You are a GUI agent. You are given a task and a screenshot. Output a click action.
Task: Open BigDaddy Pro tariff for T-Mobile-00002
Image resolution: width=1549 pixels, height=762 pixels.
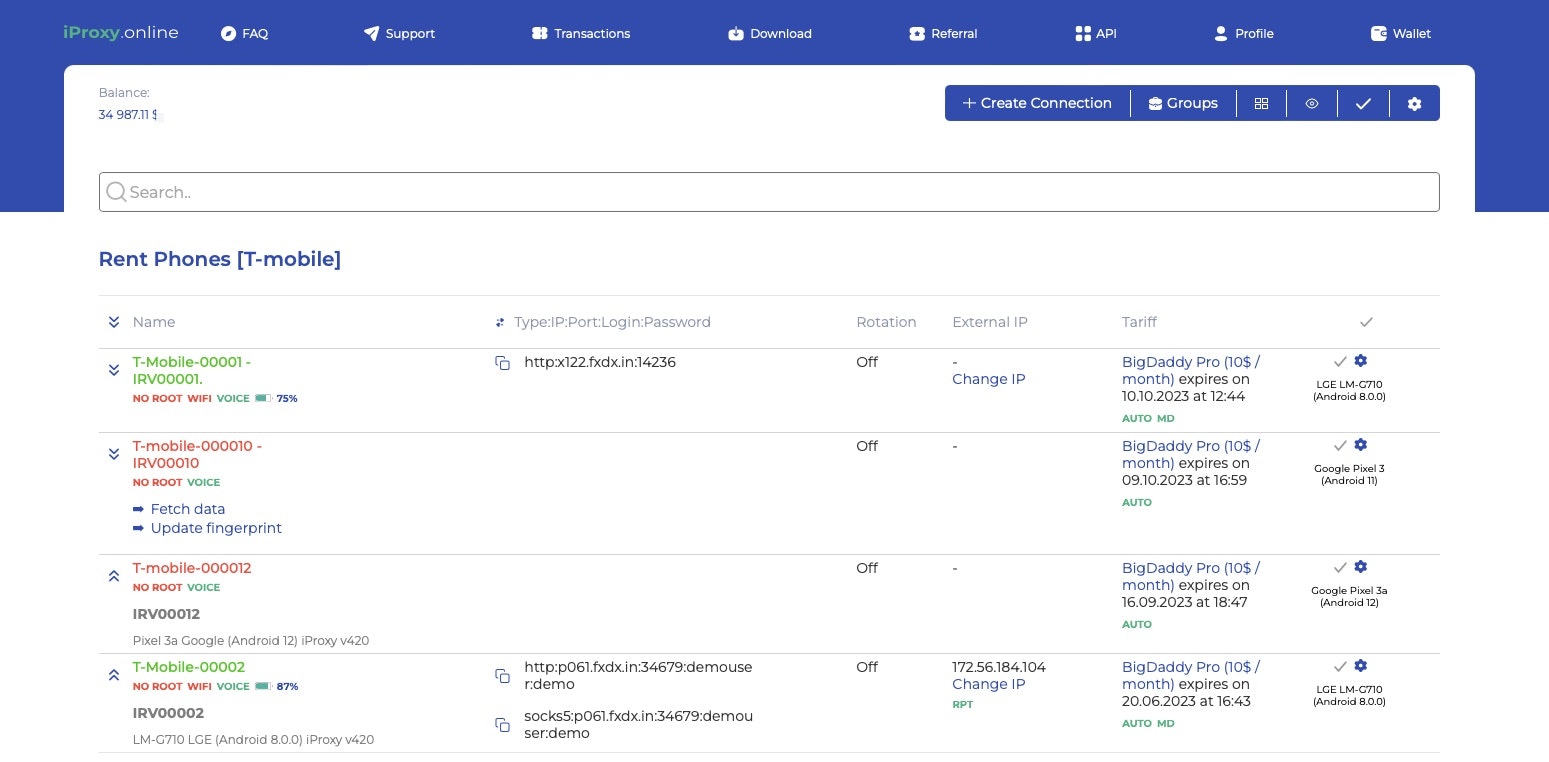point(1190,675)
